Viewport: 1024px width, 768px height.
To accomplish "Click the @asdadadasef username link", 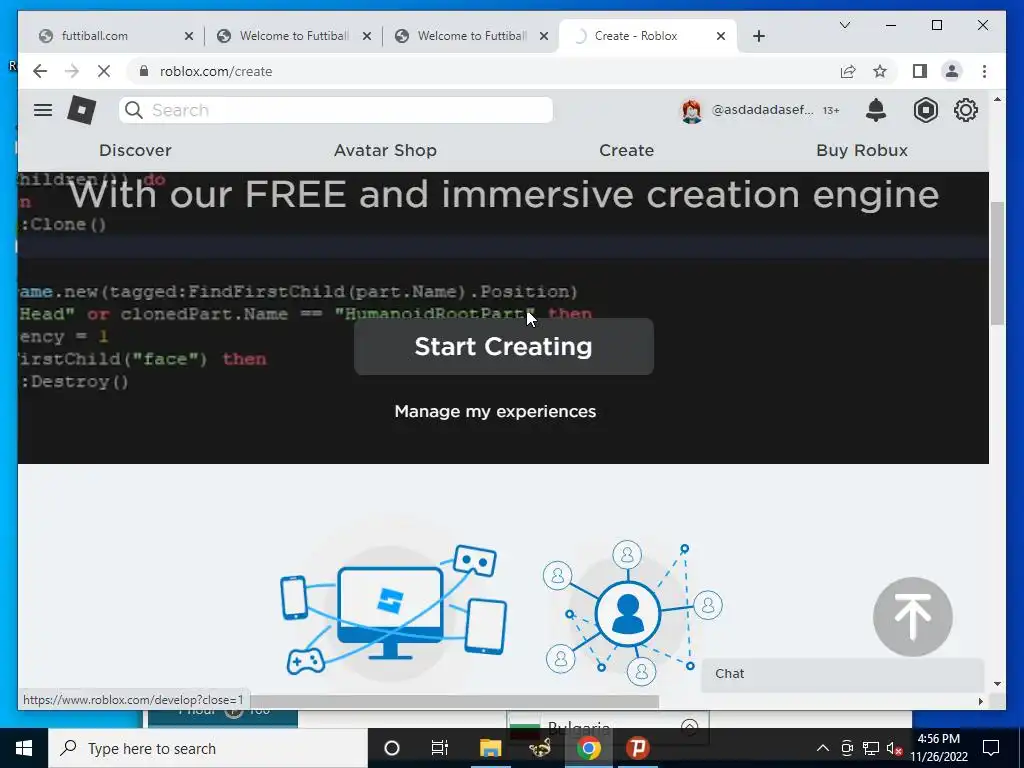I will 763,110.
